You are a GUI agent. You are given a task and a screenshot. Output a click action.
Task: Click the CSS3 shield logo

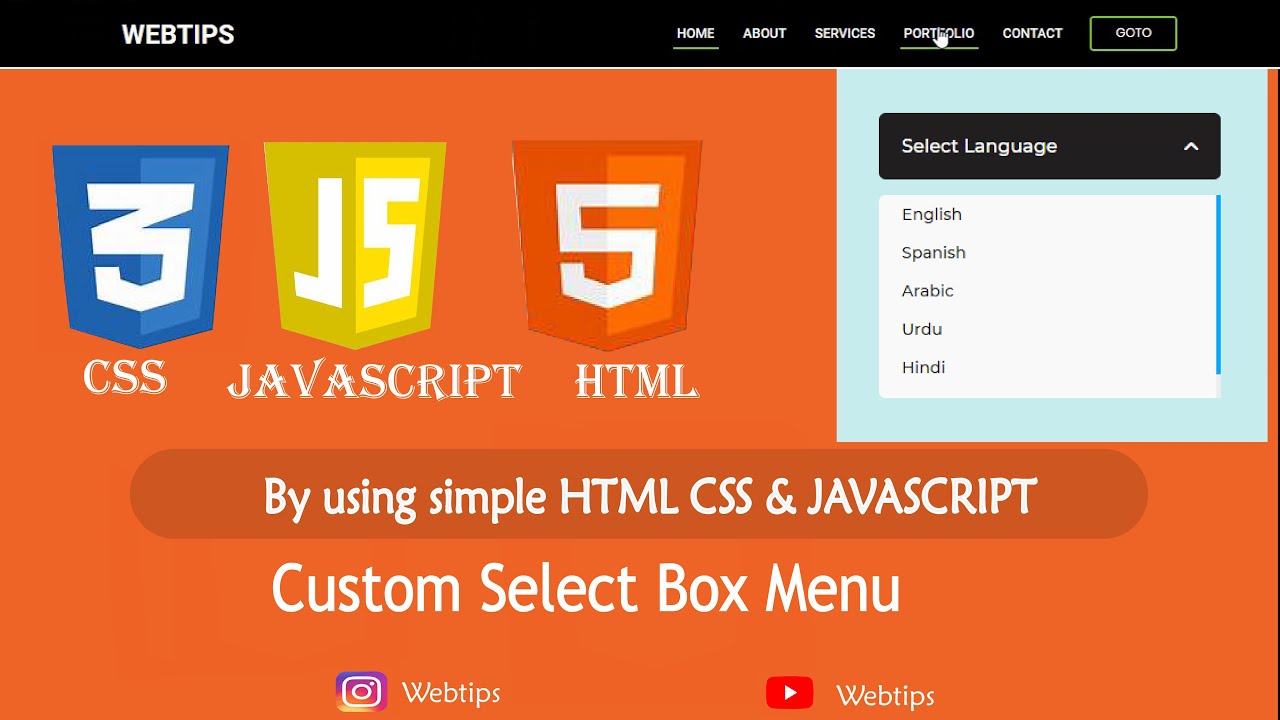pyautogui.click(x=141, y=246)
